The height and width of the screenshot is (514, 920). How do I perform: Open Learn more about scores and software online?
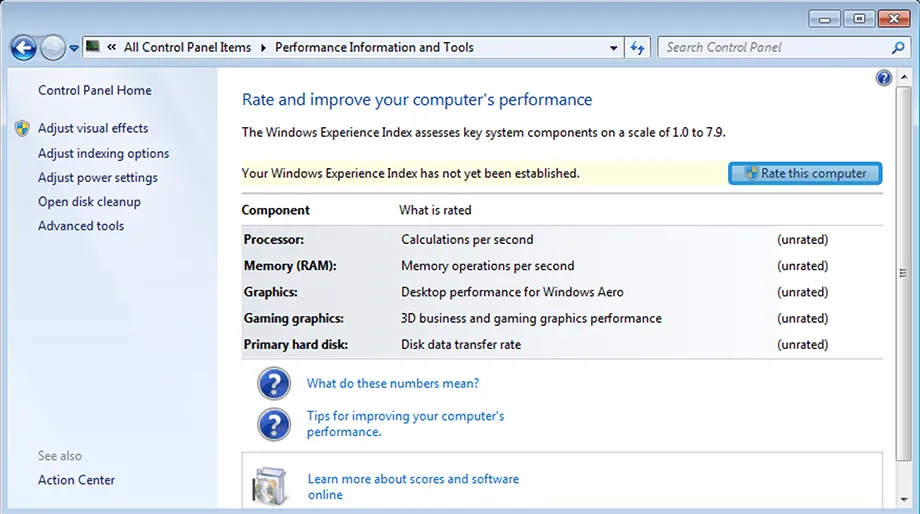(x=413, y=486)
